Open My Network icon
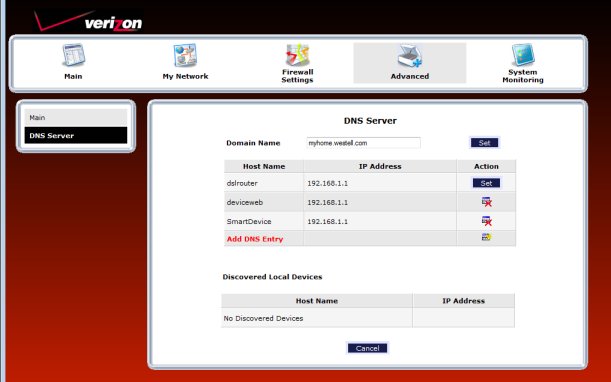The height and width of the screenshot is (382, 611). 185,55
